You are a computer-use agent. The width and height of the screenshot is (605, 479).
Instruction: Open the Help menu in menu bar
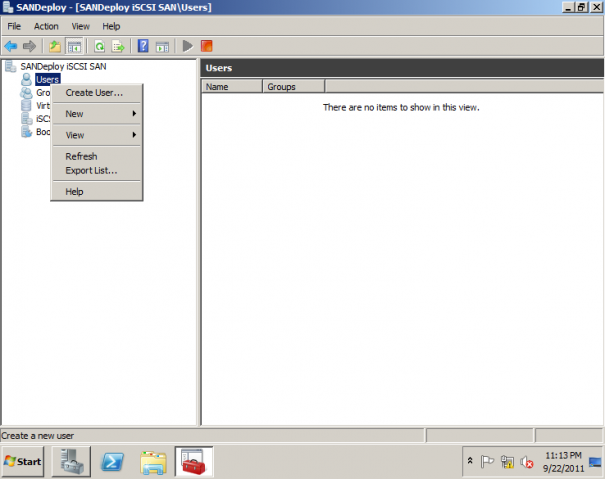tap(111, 26)
